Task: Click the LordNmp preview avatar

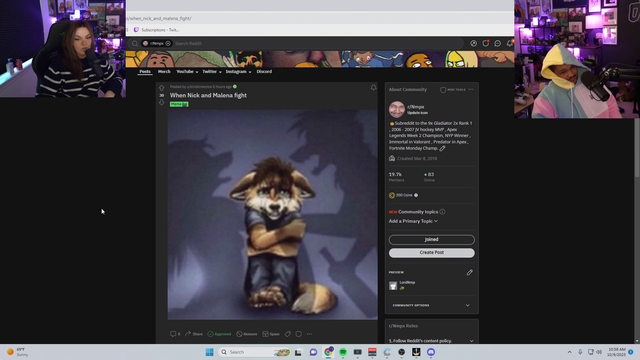Action: tap(393, 285)
